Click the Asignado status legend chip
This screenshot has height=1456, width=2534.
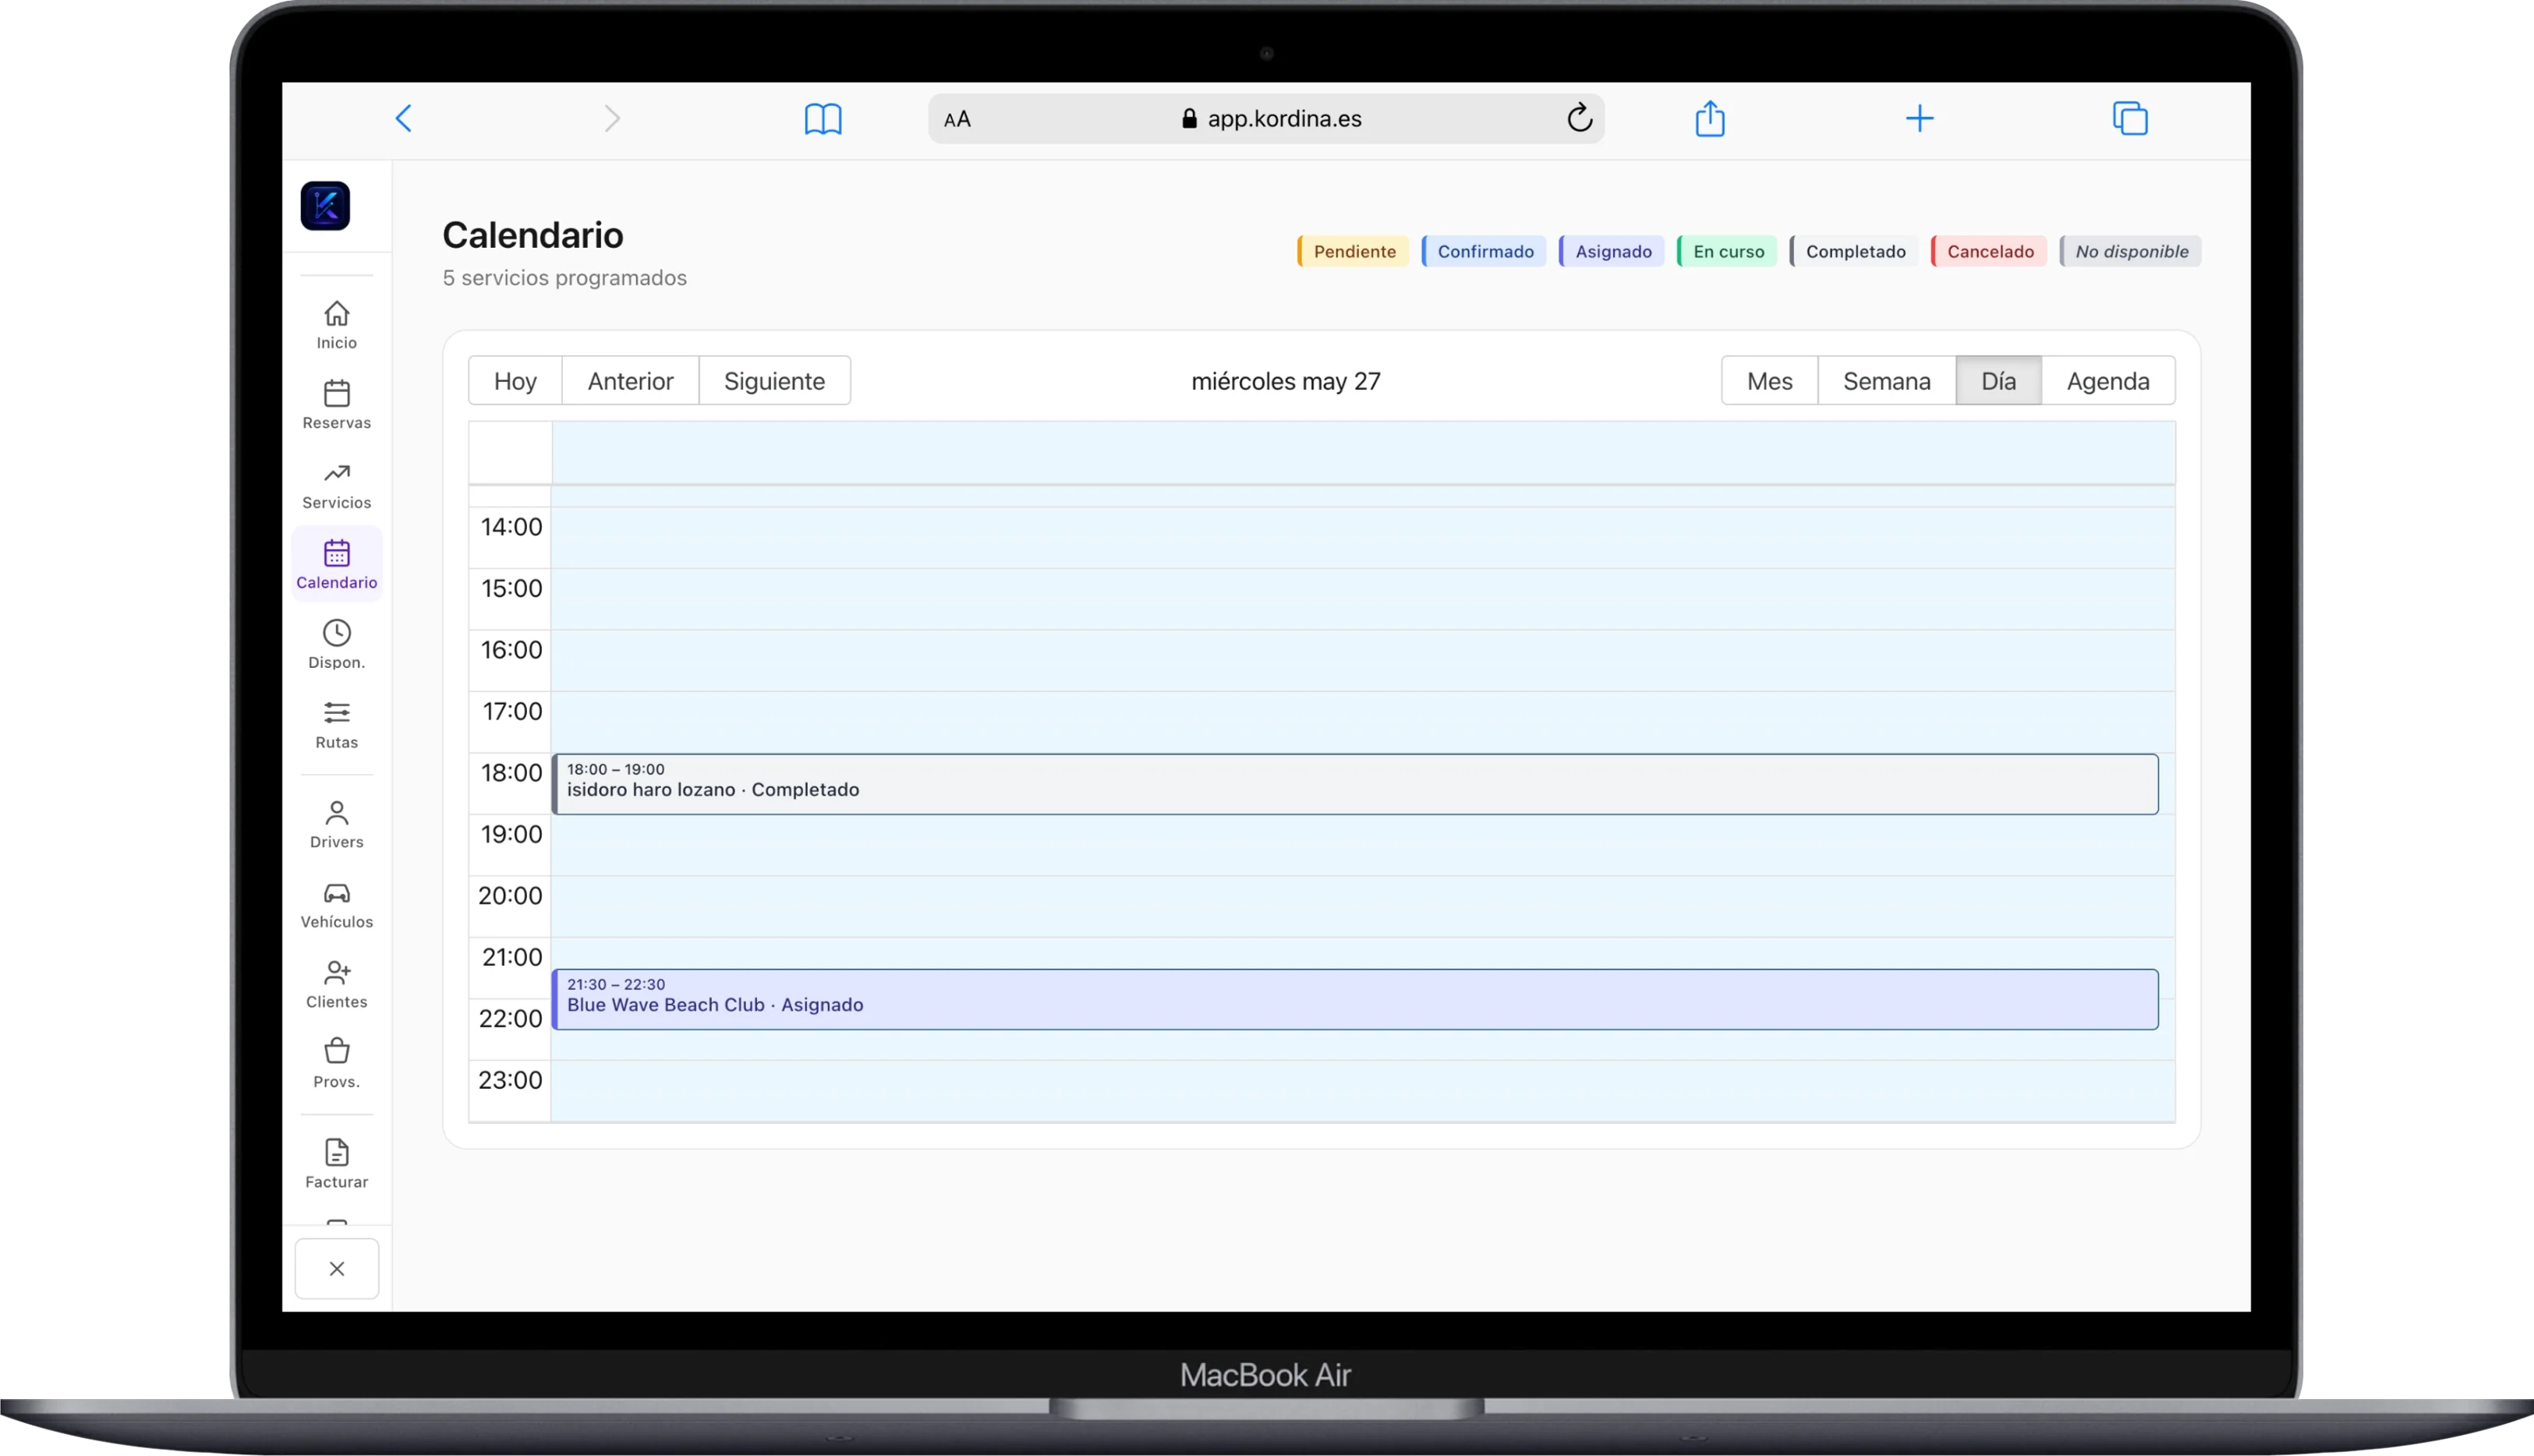click(x=1612, y=251)
